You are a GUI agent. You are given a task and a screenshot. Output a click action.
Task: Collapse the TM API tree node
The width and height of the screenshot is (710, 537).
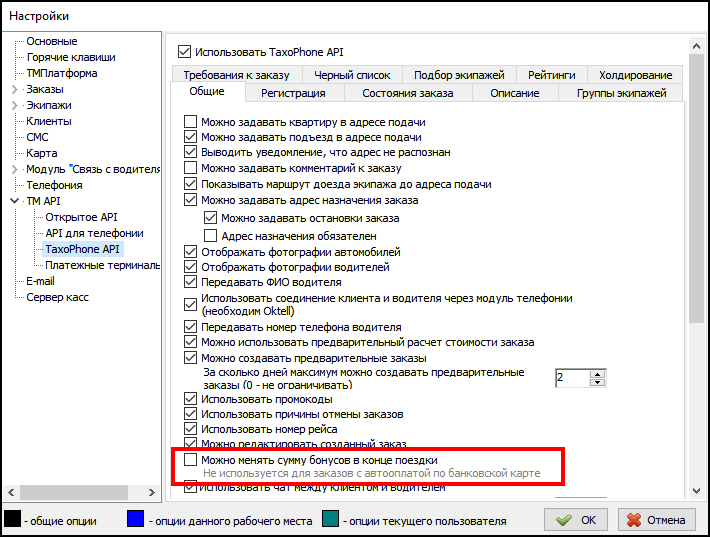(14, 201)
